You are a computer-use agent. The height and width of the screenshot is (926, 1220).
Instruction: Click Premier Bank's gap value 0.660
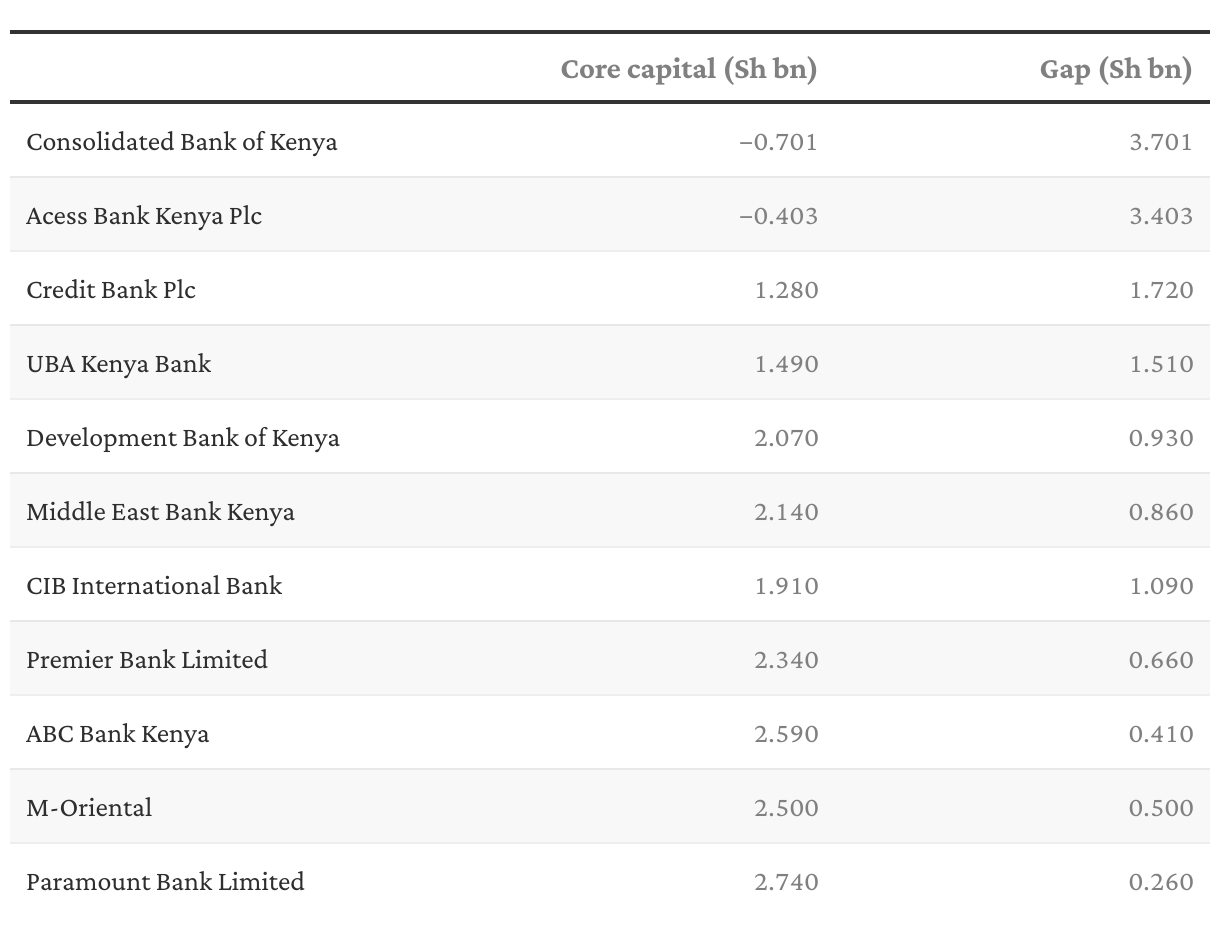click(x=1161, y=660)
